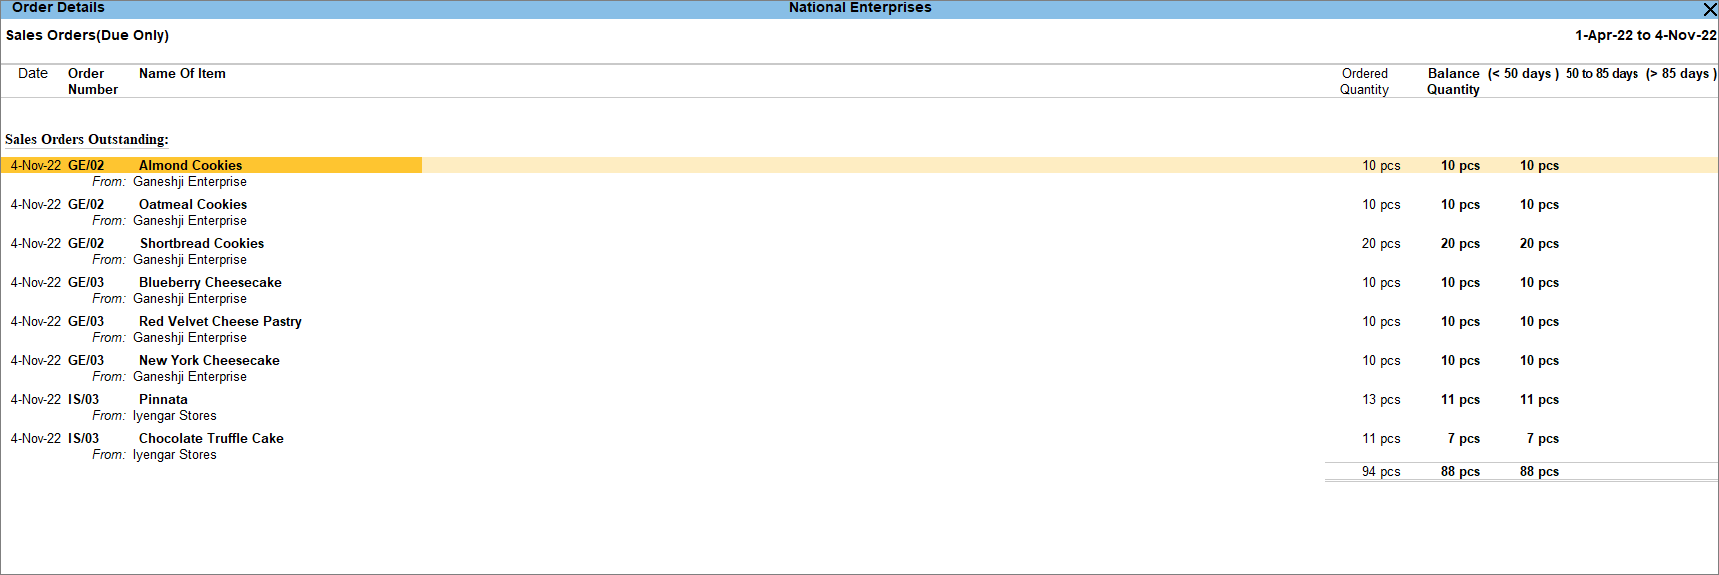This screenshot has height=575, width=1719.
Task: Click order number IS/03 on Pinnata row
Action: coord(83,399)
